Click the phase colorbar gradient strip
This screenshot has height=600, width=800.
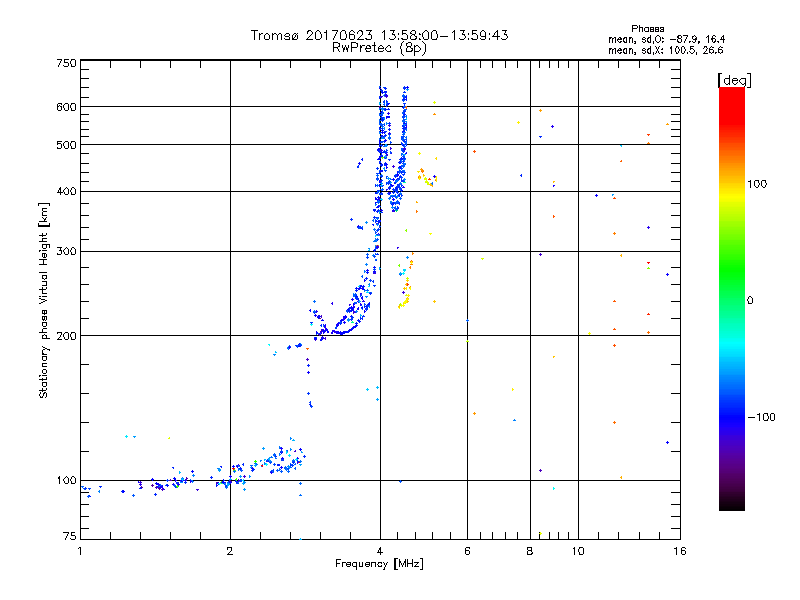[x=732, y=298]
